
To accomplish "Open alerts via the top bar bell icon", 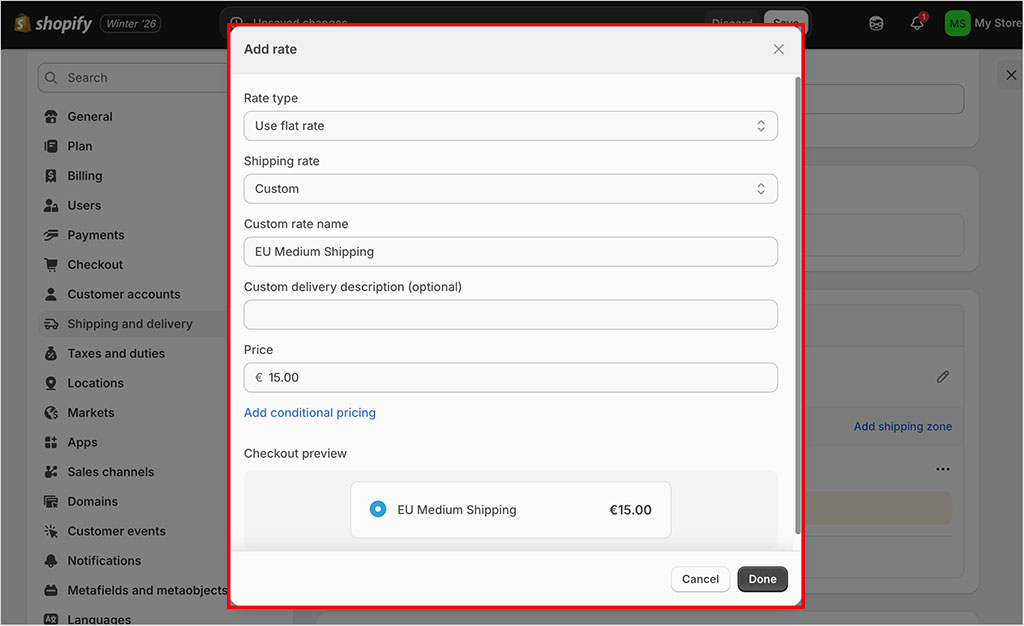I will pyautogui.click(x=917, y=22).
